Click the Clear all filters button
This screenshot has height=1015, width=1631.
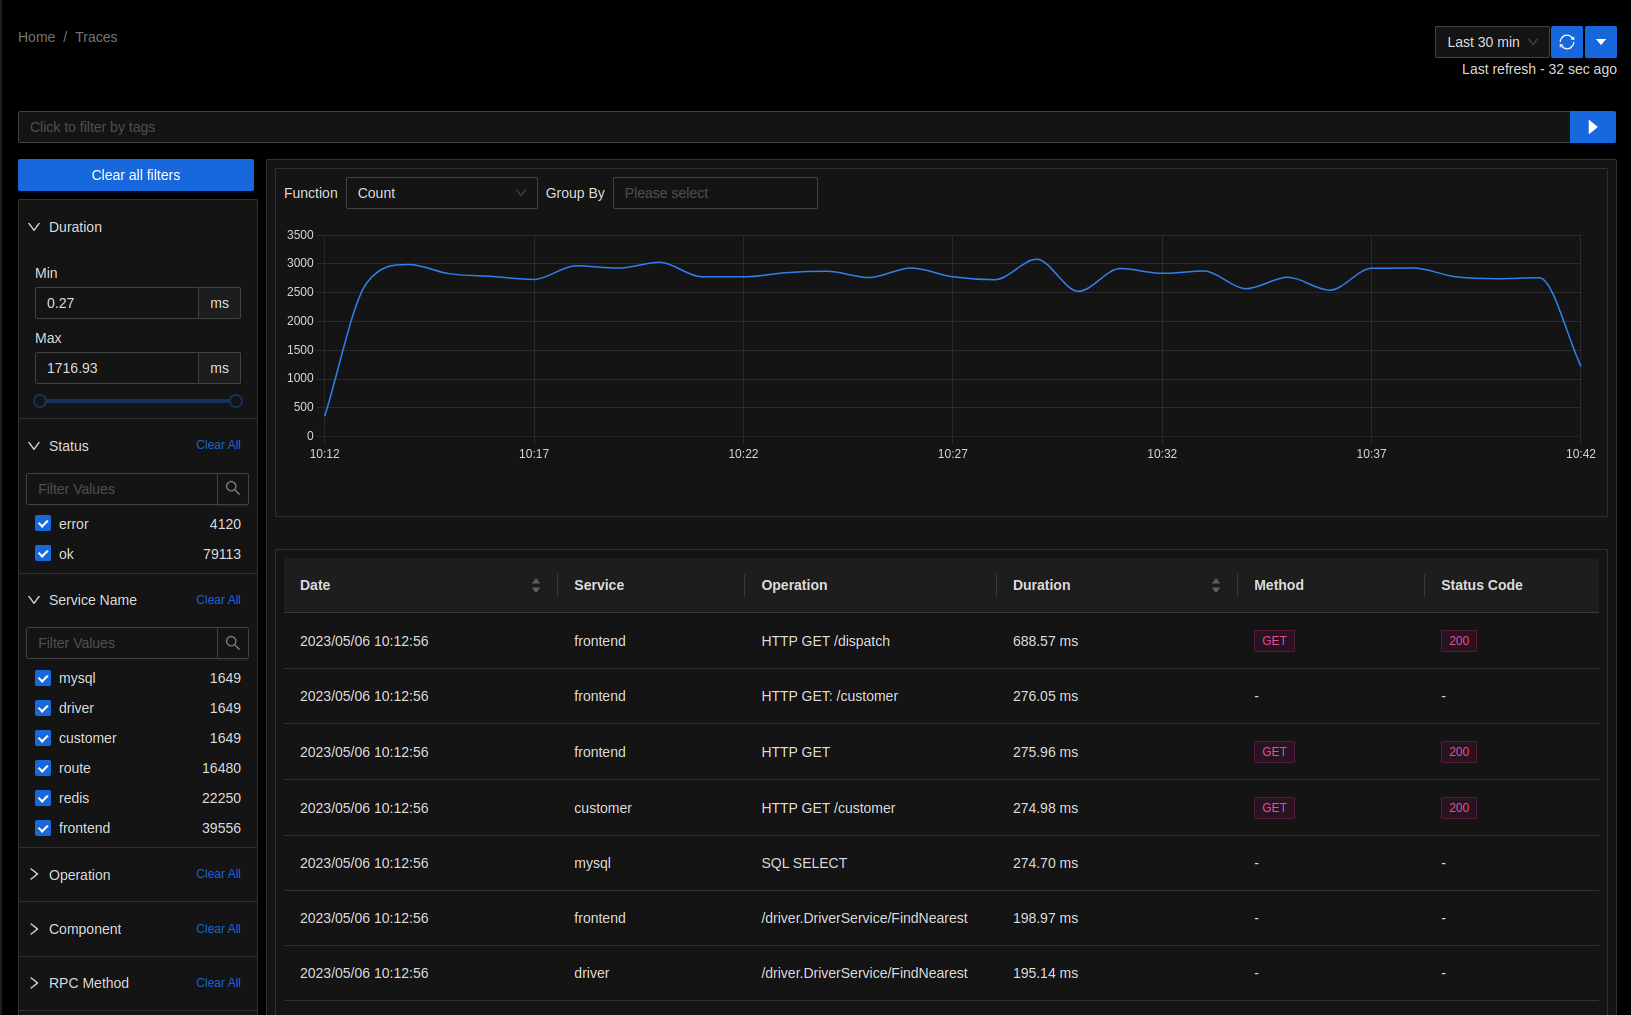[x=136, y=175]
